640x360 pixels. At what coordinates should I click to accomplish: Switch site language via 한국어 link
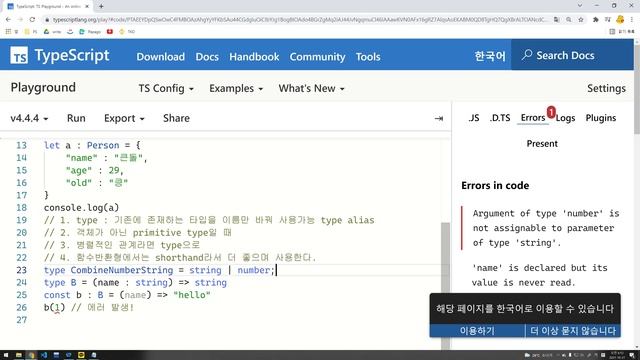pyautogui.click(x=490, y=56)
